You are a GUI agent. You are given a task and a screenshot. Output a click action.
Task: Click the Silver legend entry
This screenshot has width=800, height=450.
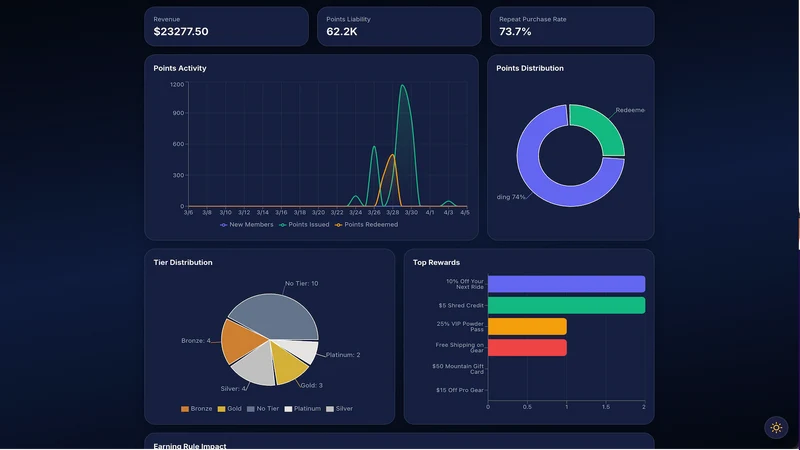click(339, 409)
